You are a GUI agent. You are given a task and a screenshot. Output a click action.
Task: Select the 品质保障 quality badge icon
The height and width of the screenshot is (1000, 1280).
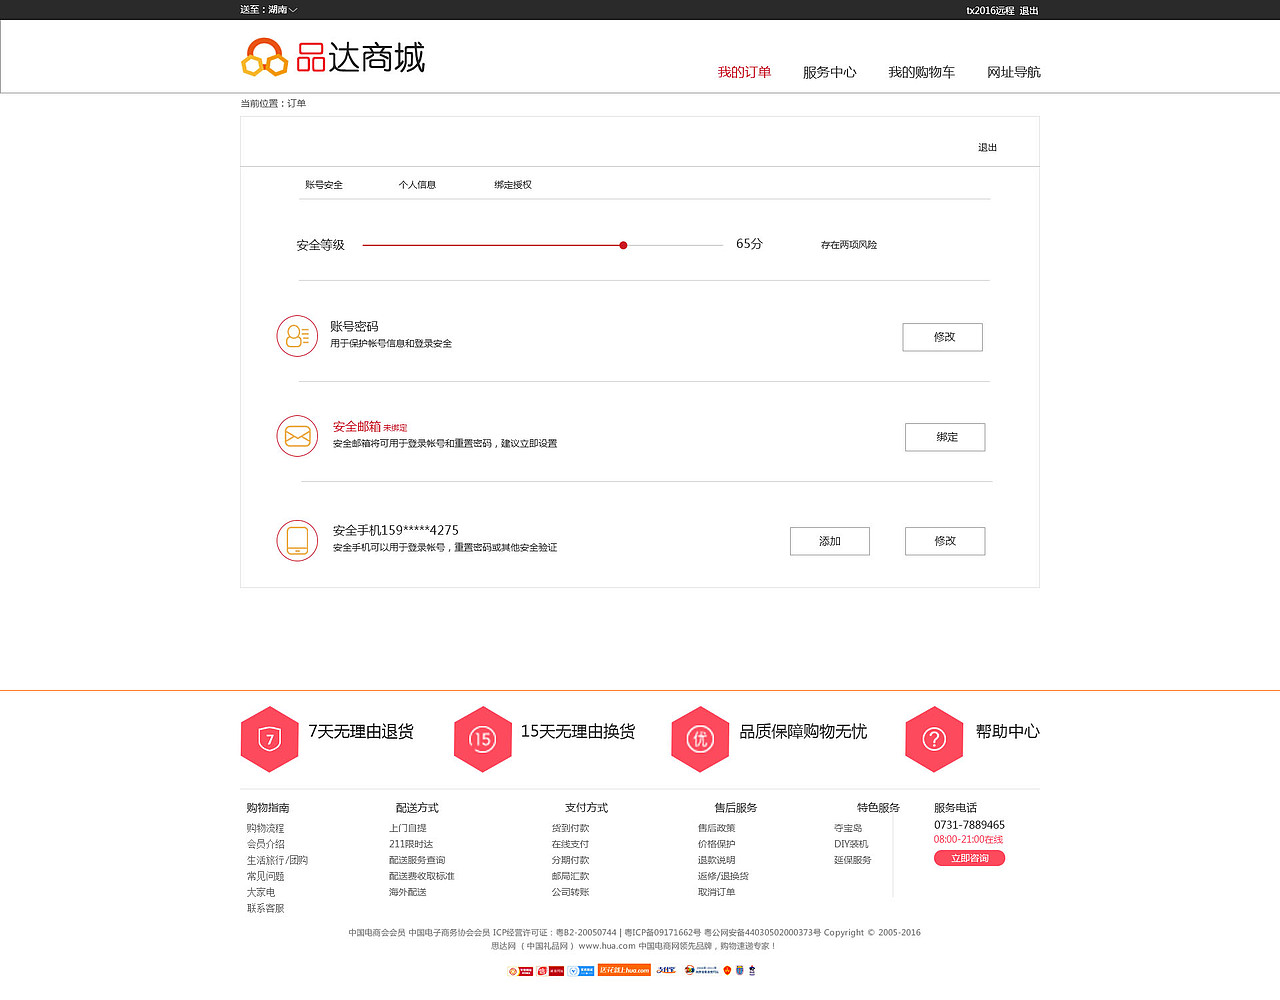(700, 738)
